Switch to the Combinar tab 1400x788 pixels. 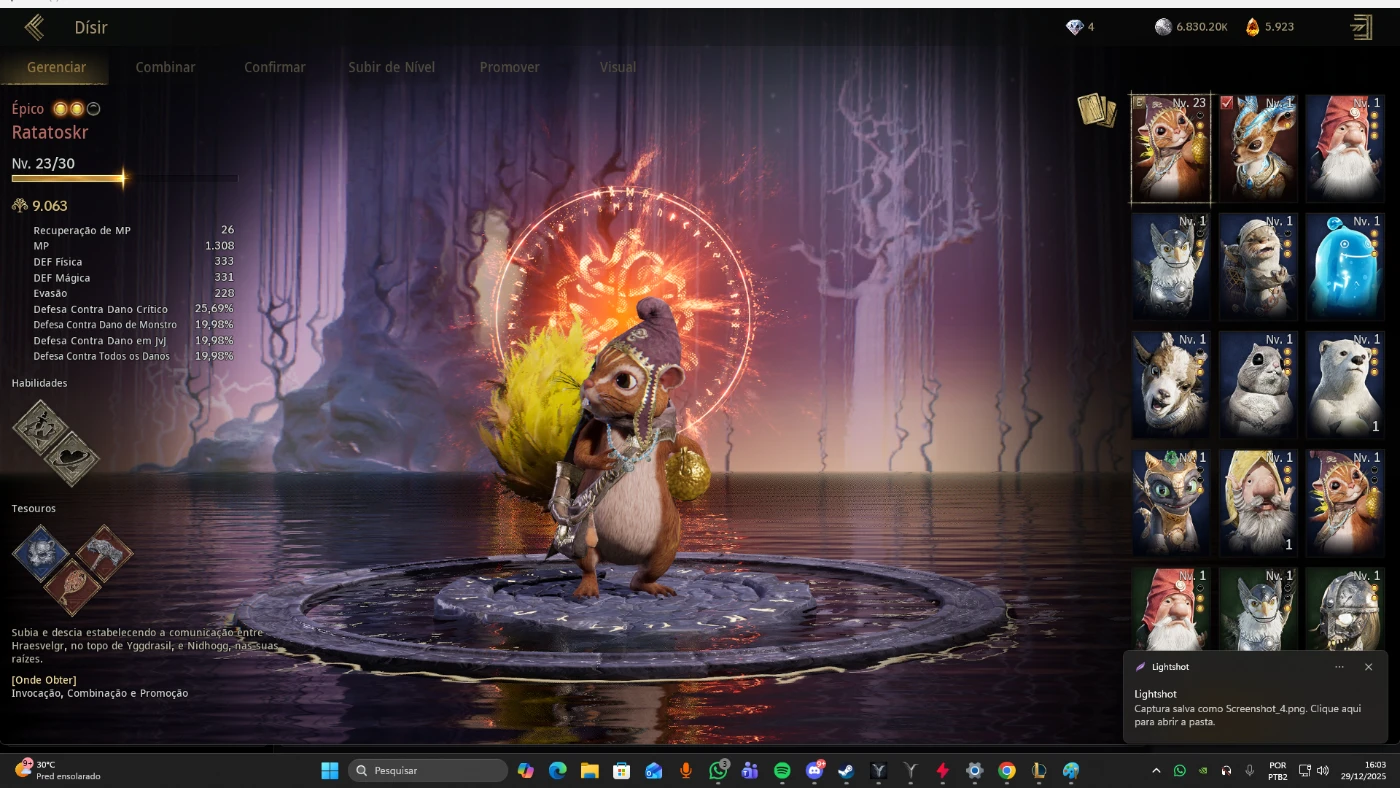(x=165, y=67)
